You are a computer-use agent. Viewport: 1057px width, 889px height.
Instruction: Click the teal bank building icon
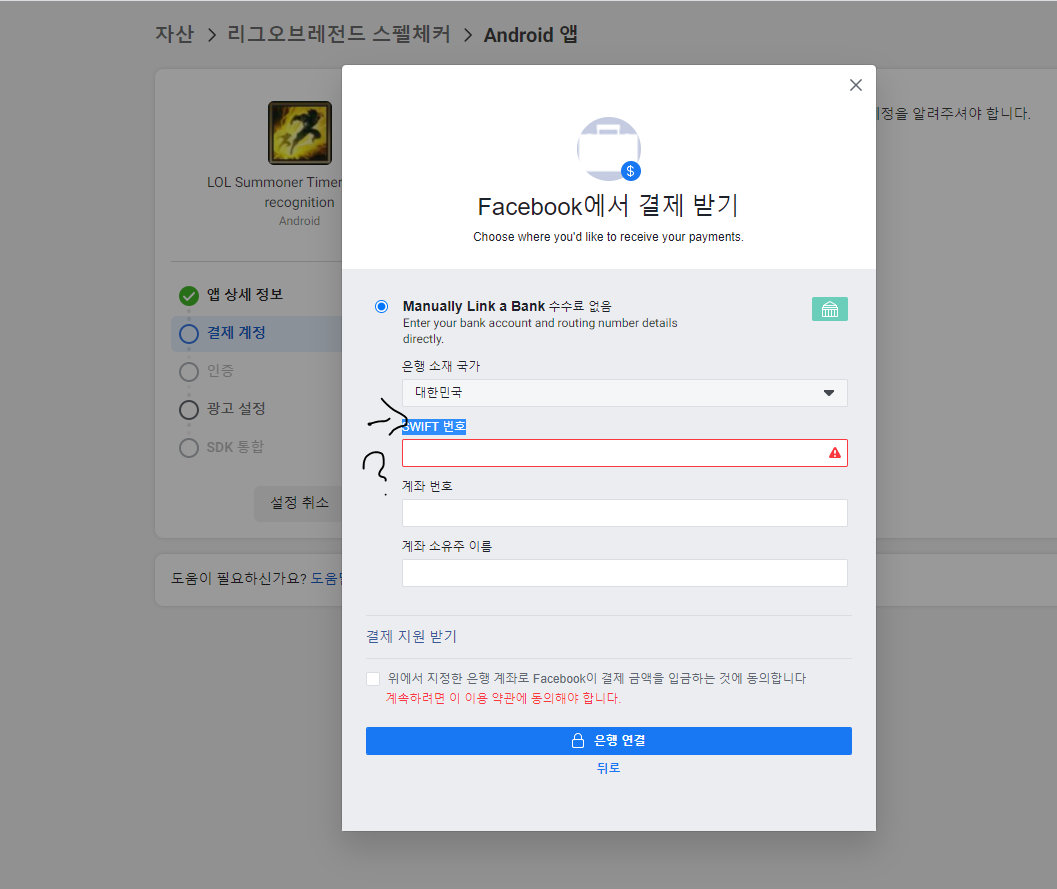coord(830,309)
